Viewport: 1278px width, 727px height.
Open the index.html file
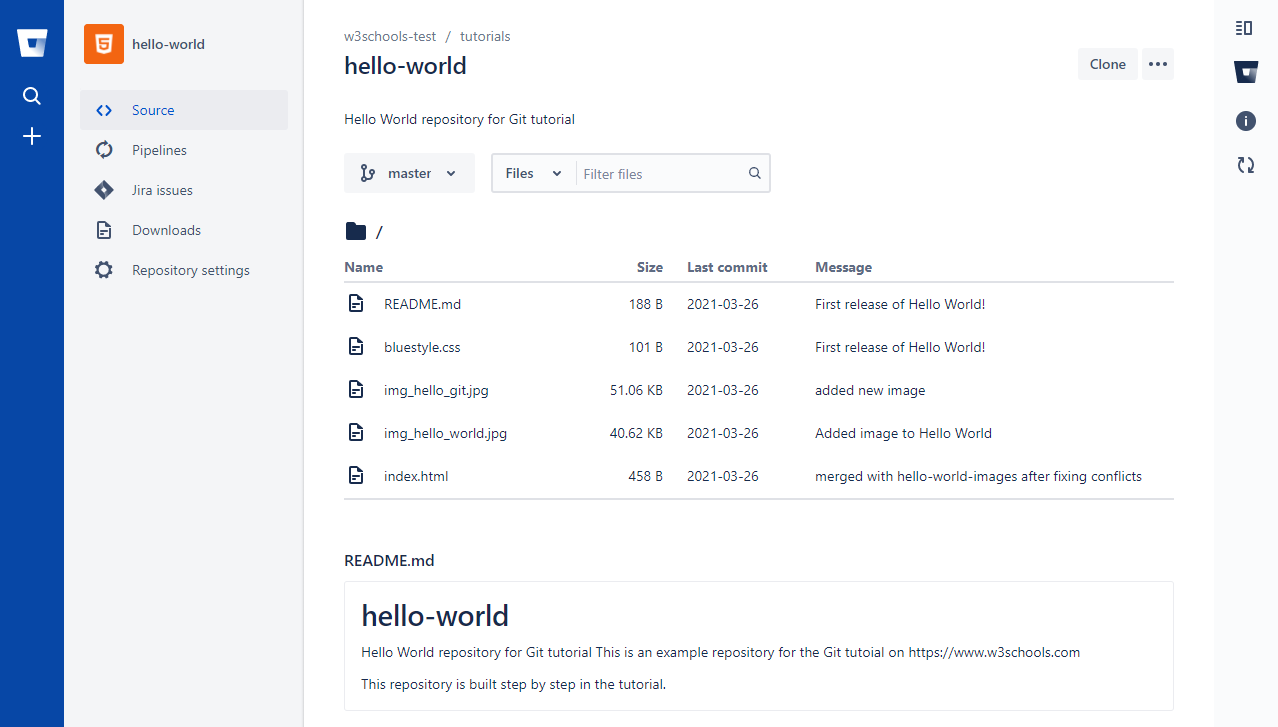(416, 476)
